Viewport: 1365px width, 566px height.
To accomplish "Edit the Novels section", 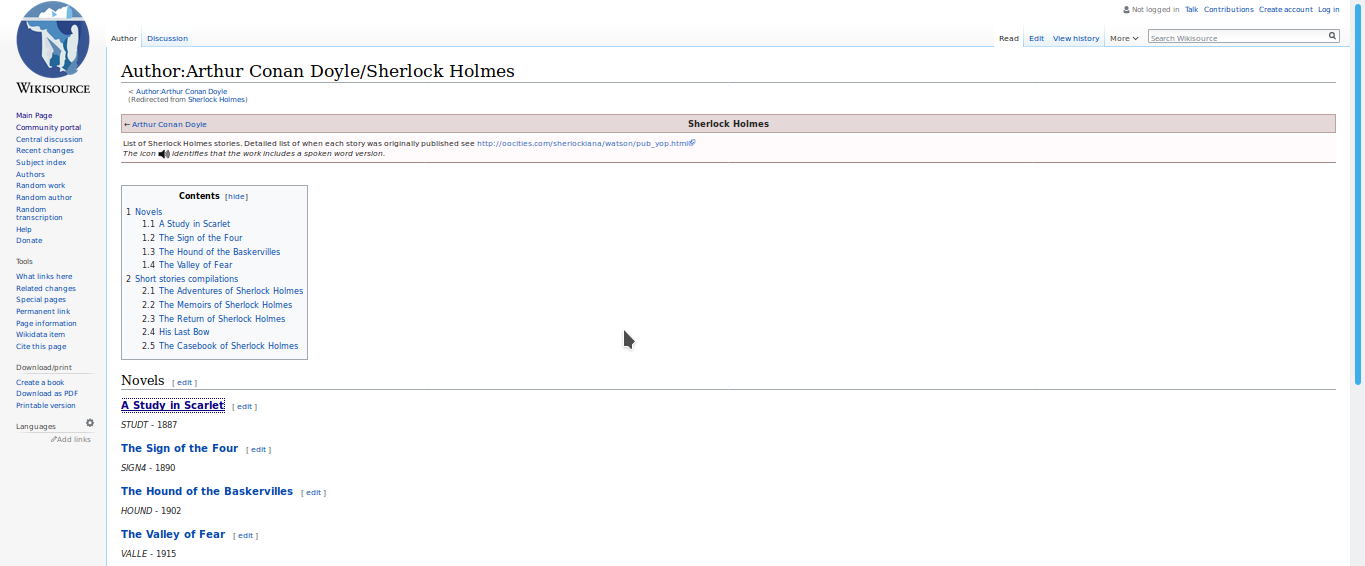I will (185, 383).
